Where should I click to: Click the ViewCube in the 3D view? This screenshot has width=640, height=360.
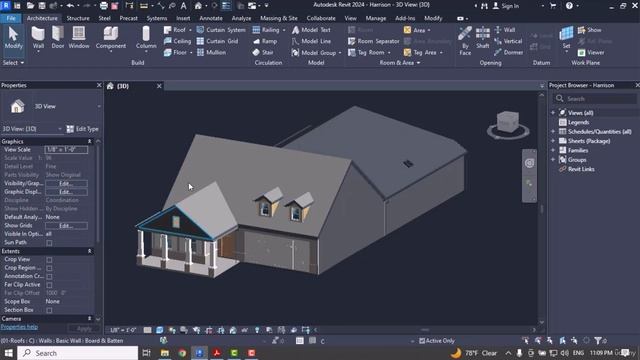508,122
